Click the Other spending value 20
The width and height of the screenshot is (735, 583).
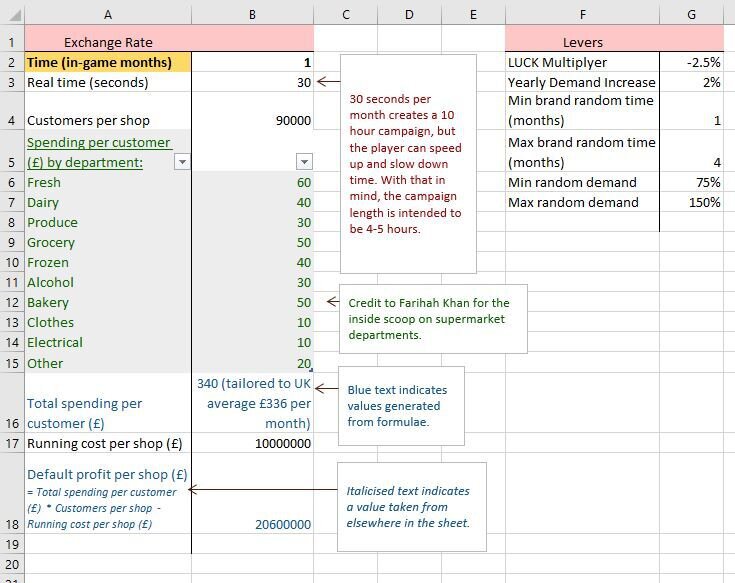(x=253, y=363)
